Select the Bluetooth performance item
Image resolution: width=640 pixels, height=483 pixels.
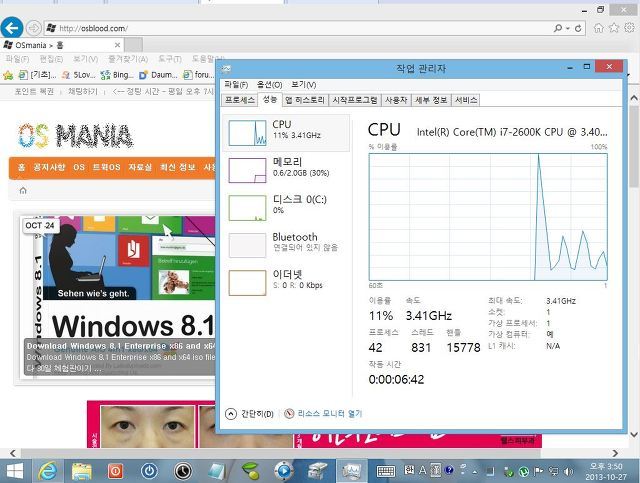[x=287, y=245]
